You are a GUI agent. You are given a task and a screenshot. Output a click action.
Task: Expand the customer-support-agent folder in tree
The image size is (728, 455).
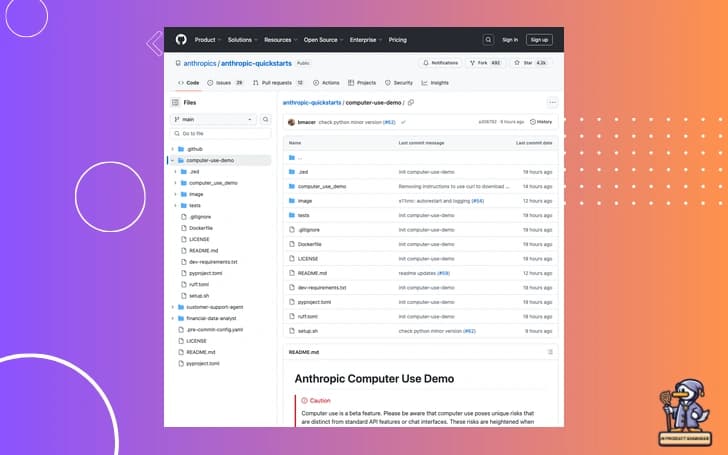(174, 306)
